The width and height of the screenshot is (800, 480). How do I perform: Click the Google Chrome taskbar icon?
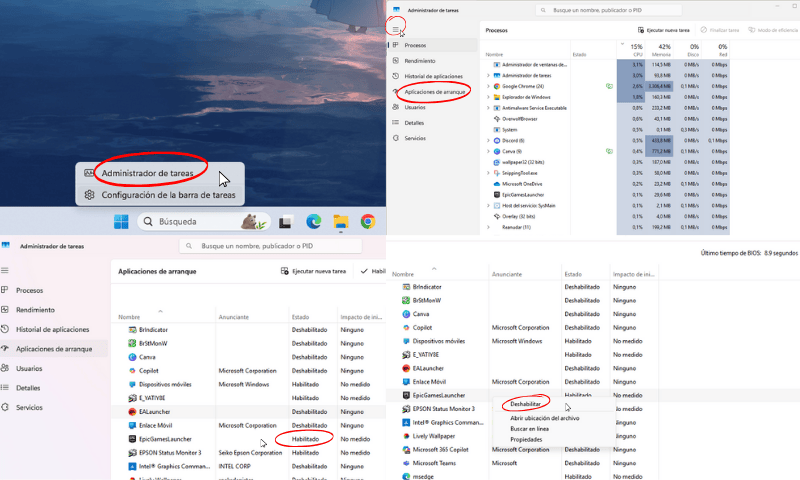click(x=367, y=221)
